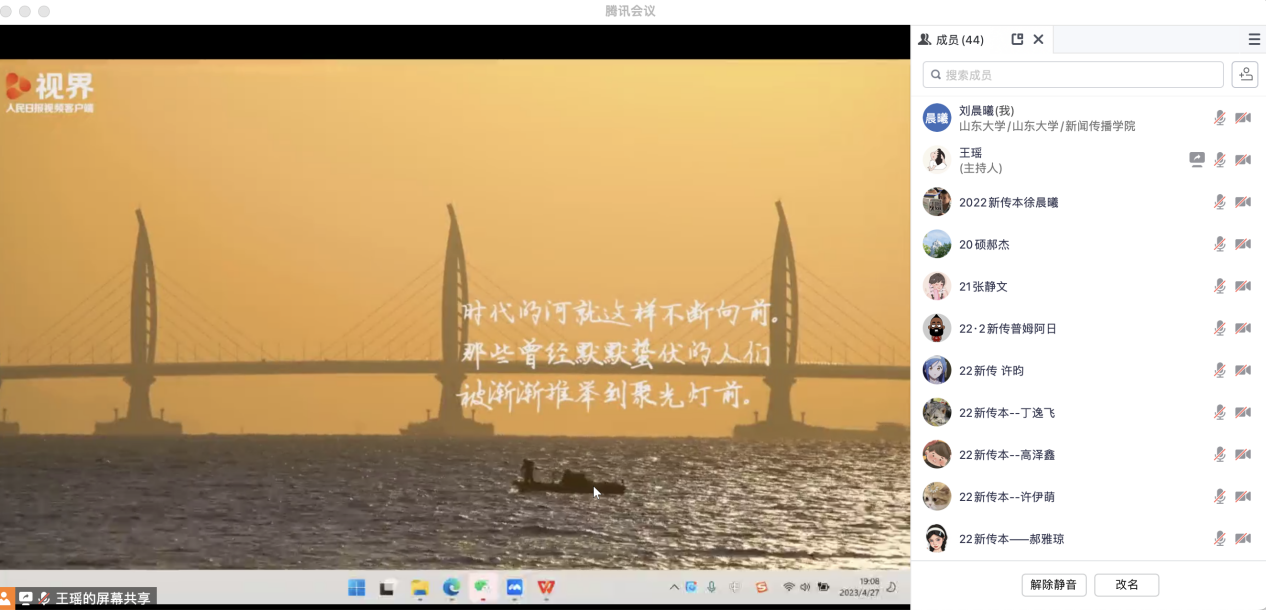Click the screen sharing icon beside 王瑶
Image resolution: width=1266 pixels, height=610 pixels.
coord(1197,160)
